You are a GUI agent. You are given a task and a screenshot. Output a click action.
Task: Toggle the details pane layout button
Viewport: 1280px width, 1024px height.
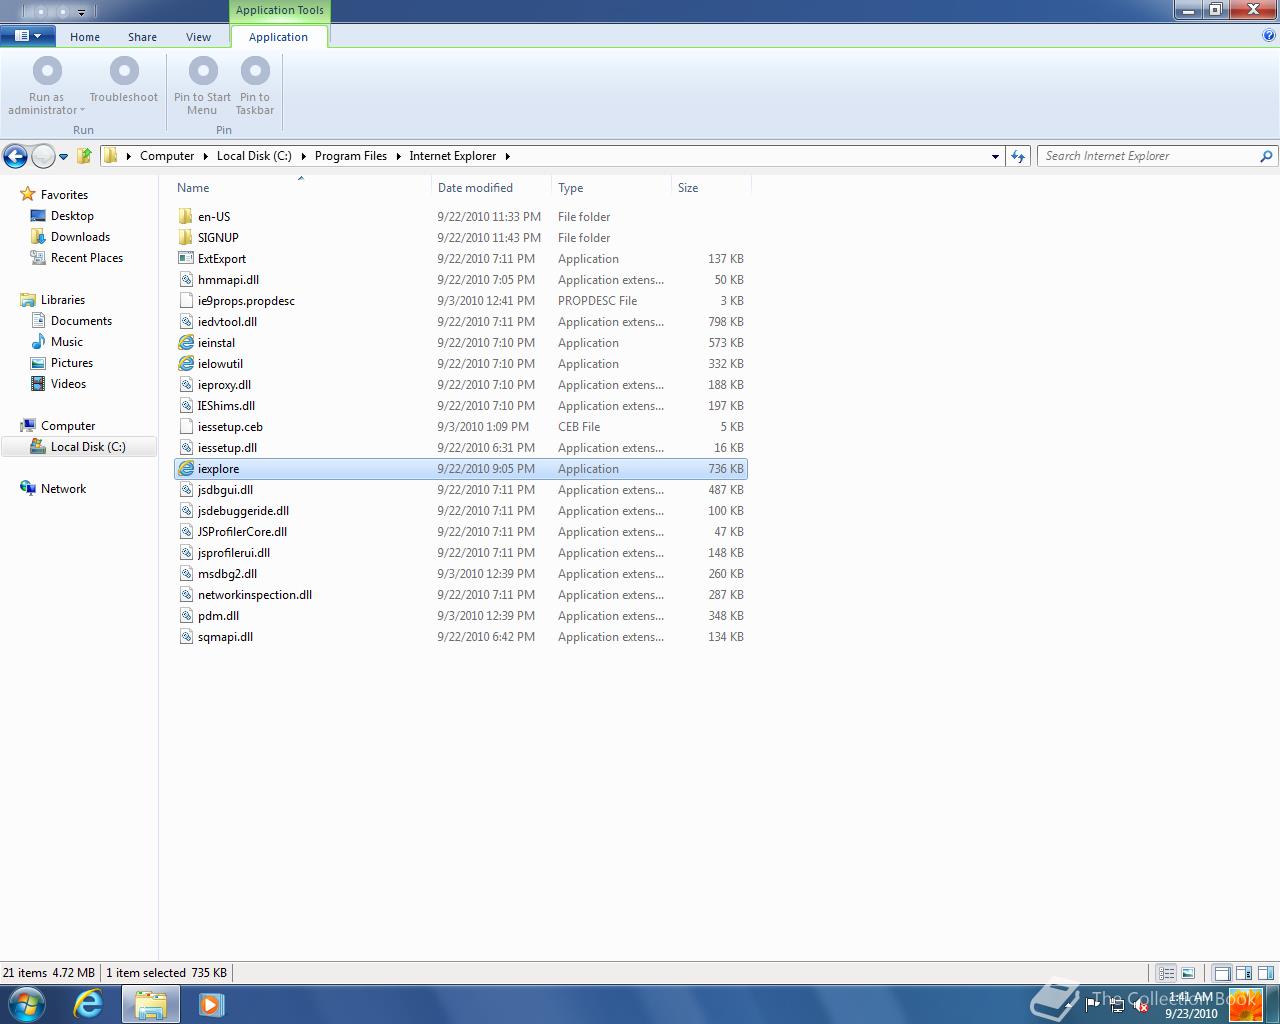tap(1244, 973)
